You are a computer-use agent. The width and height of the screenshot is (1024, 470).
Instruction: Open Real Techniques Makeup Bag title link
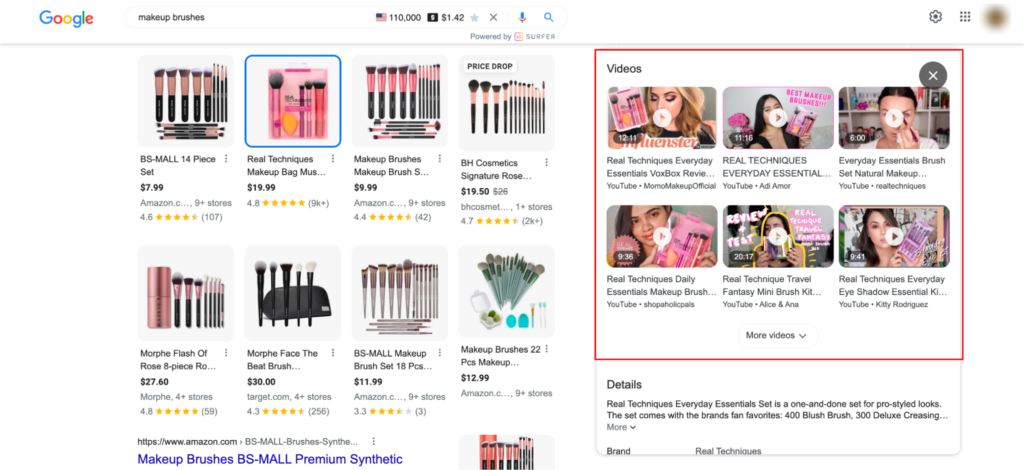coord(286,166)
